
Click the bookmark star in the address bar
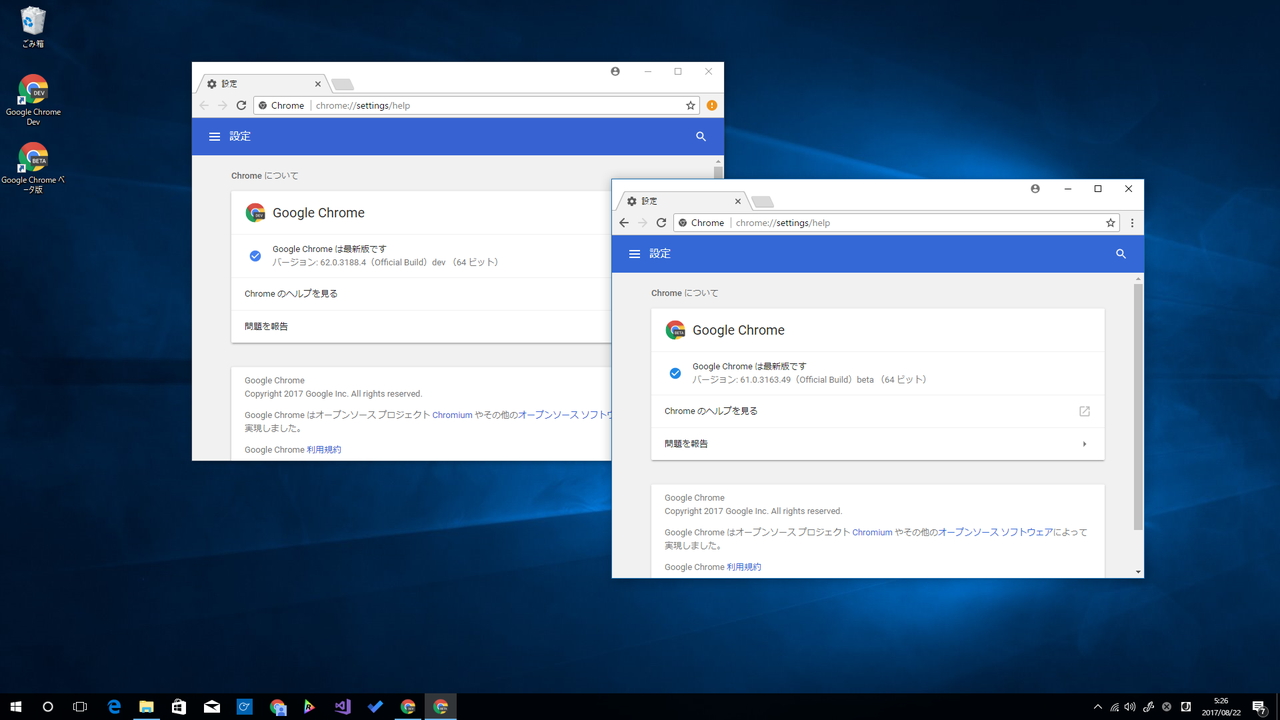coord(1110,222)
